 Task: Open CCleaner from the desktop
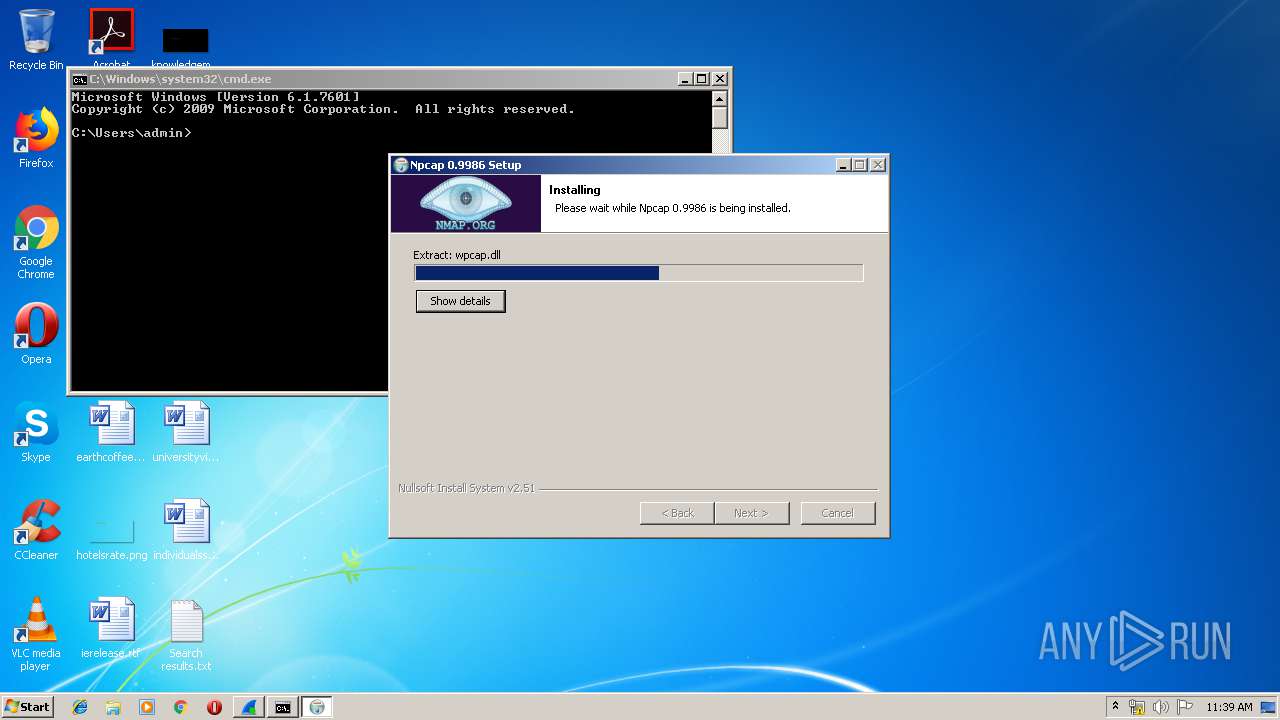coord(36,530)
